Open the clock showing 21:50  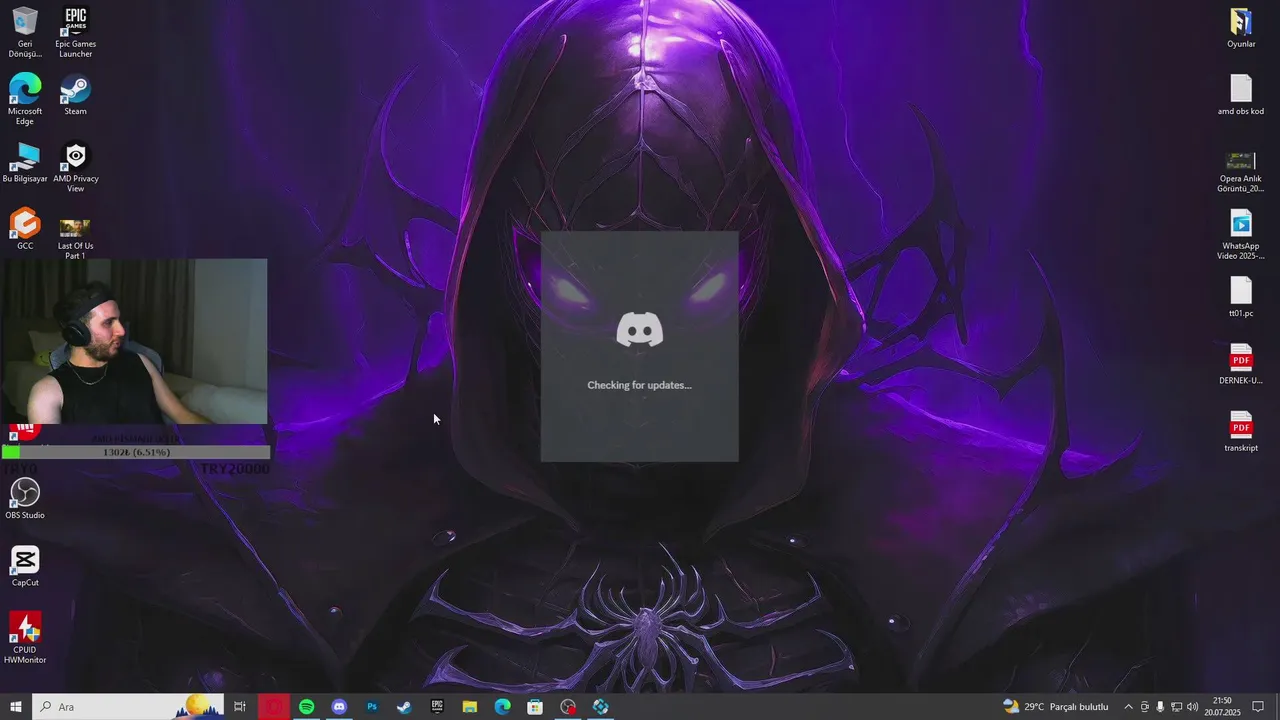pos(1222,707)
